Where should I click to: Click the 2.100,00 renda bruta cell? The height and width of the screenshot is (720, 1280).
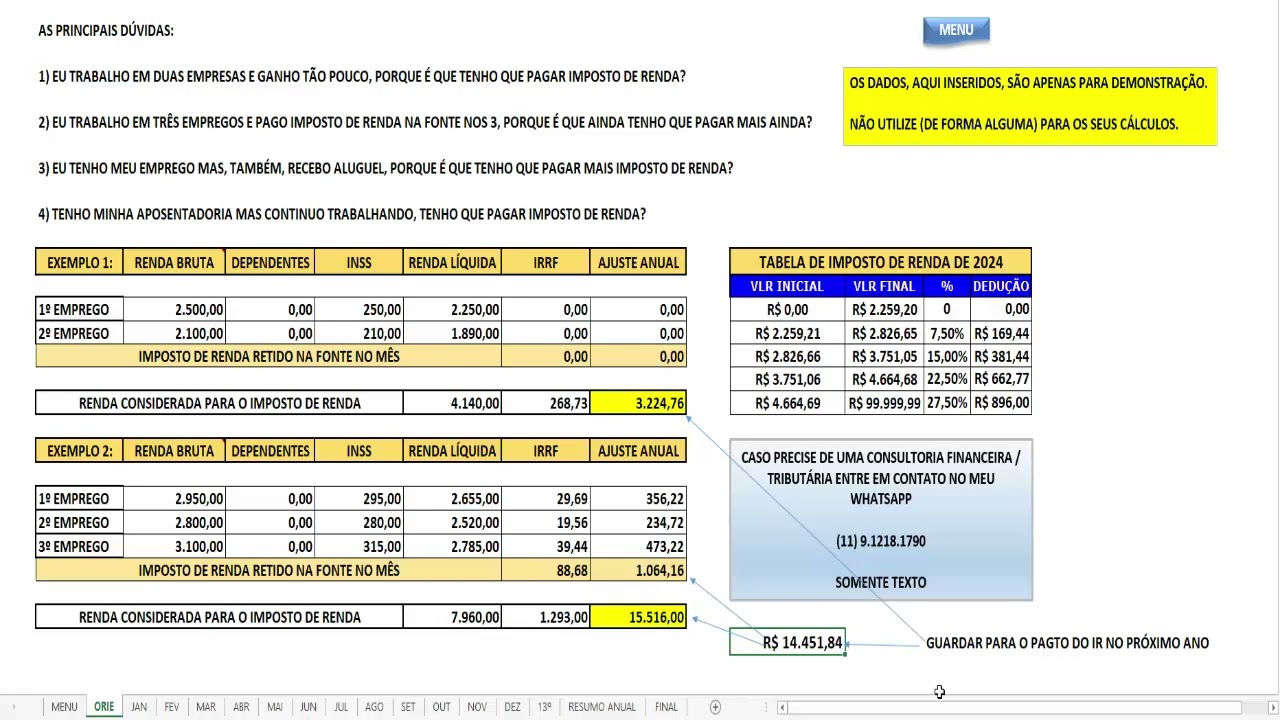point(174,333)
